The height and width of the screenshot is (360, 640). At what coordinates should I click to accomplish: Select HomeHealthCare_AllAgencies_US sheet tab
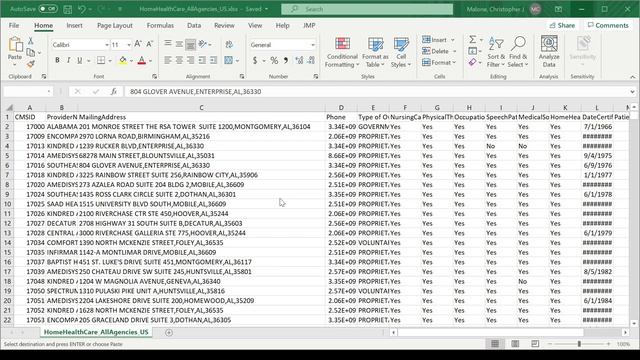coord(96,332)
